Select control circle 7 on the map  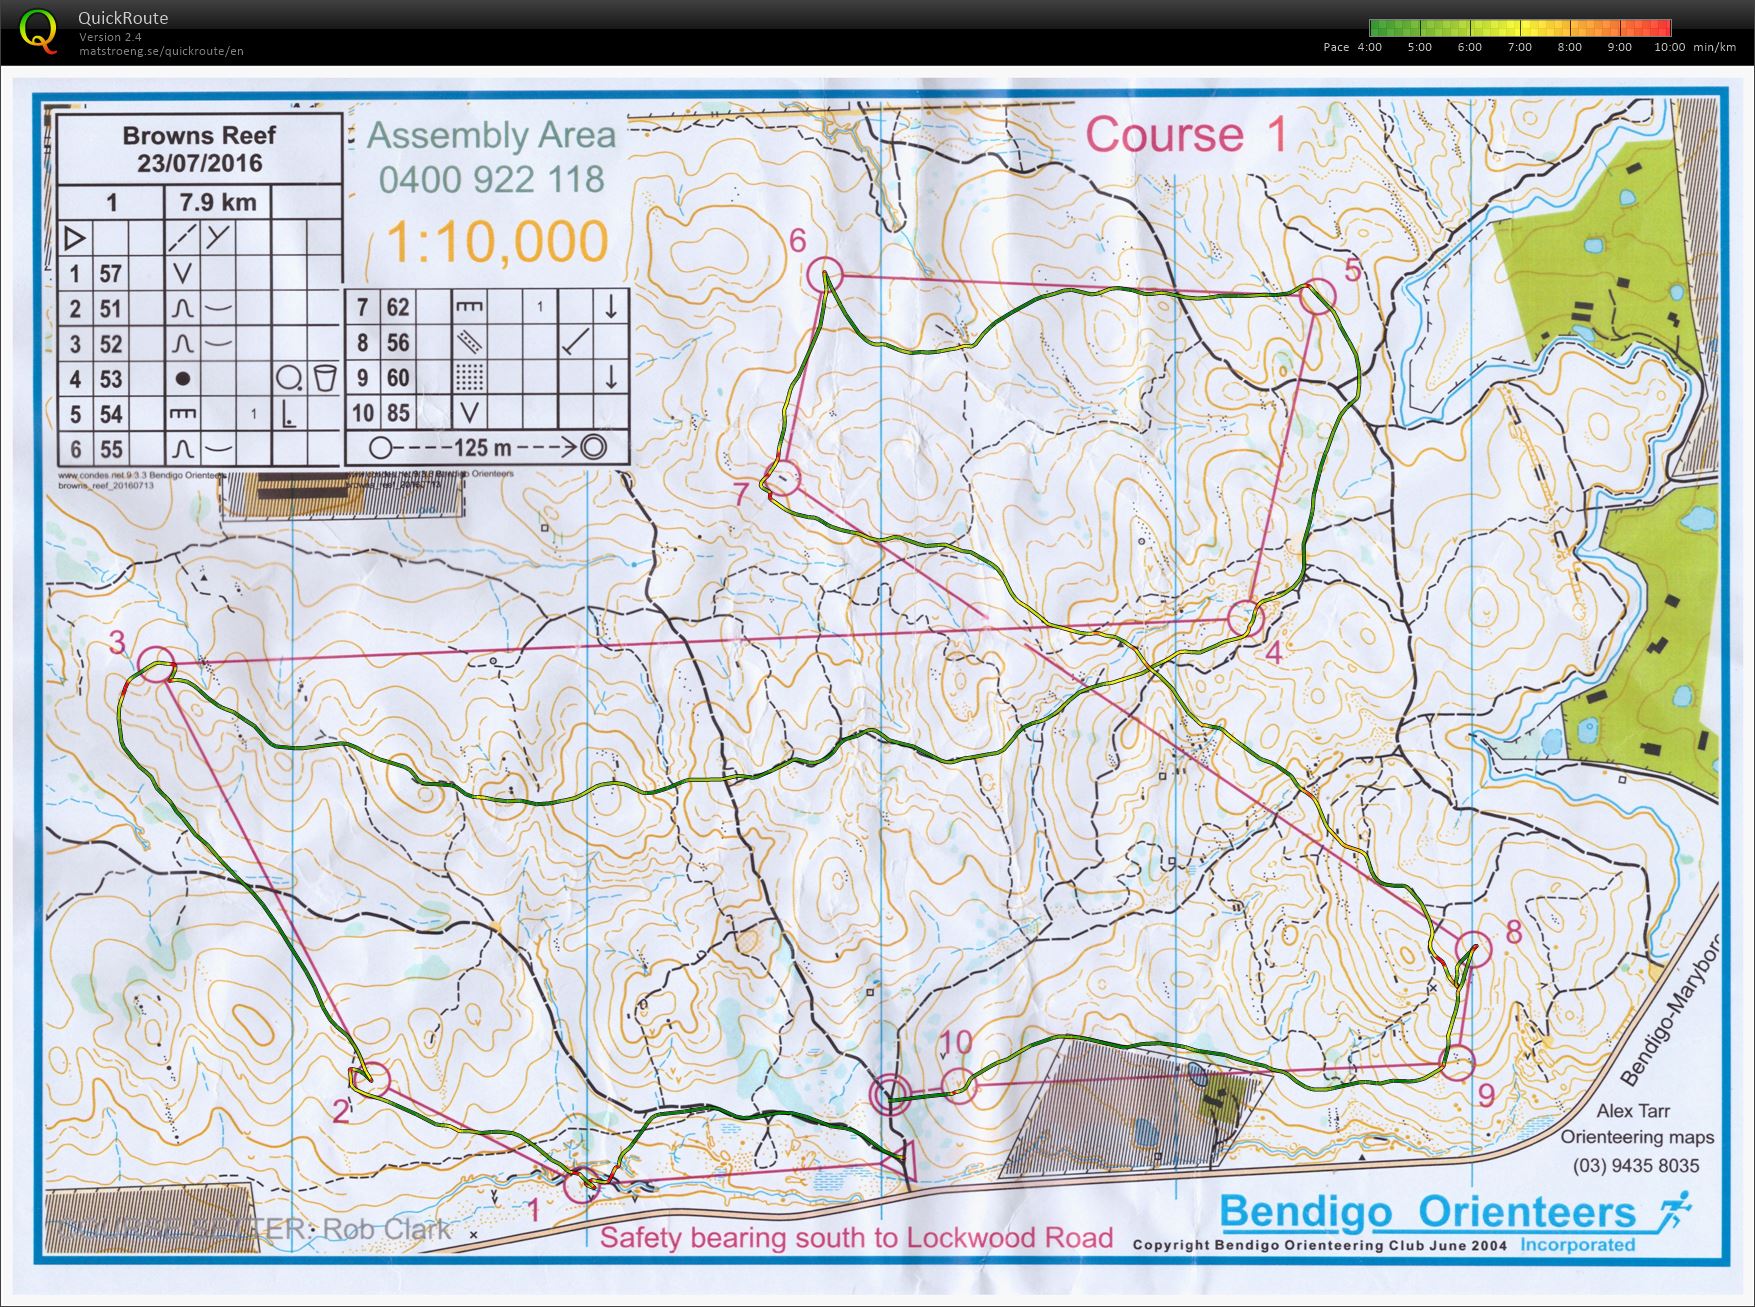[x=783, y=478]
